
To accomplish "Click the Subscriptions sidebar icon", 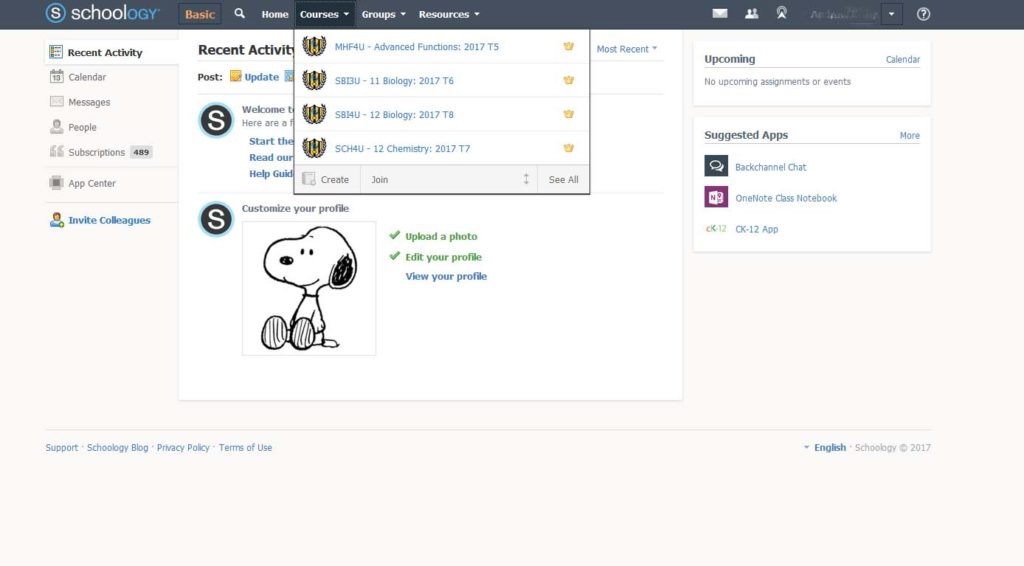I will click(57, 151).
